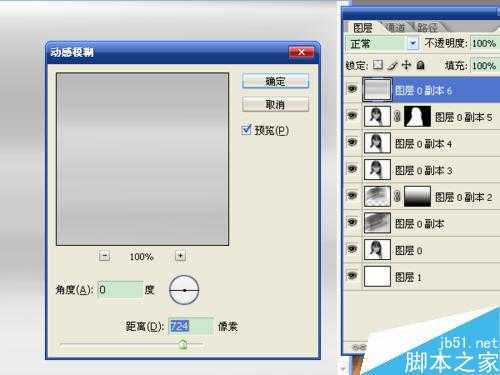Screen dimensions: 500x375
Task: Zoom out the preview with minus button
Action: click(x=104, y=256)
